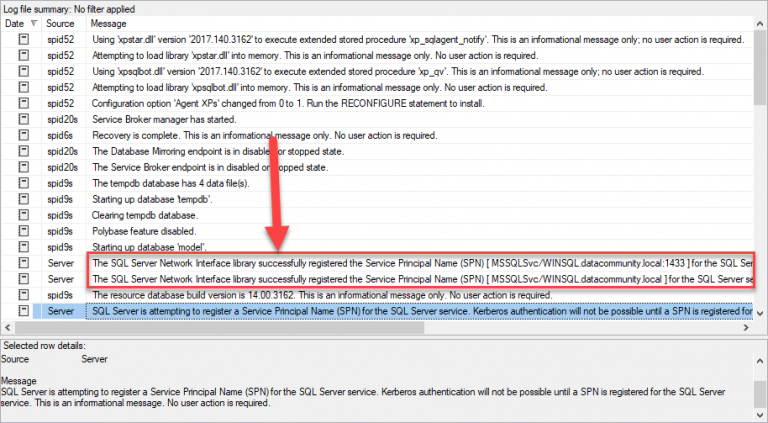Sort the log by the Message column header
768x423 pixels.
click(x=108, y=22)
